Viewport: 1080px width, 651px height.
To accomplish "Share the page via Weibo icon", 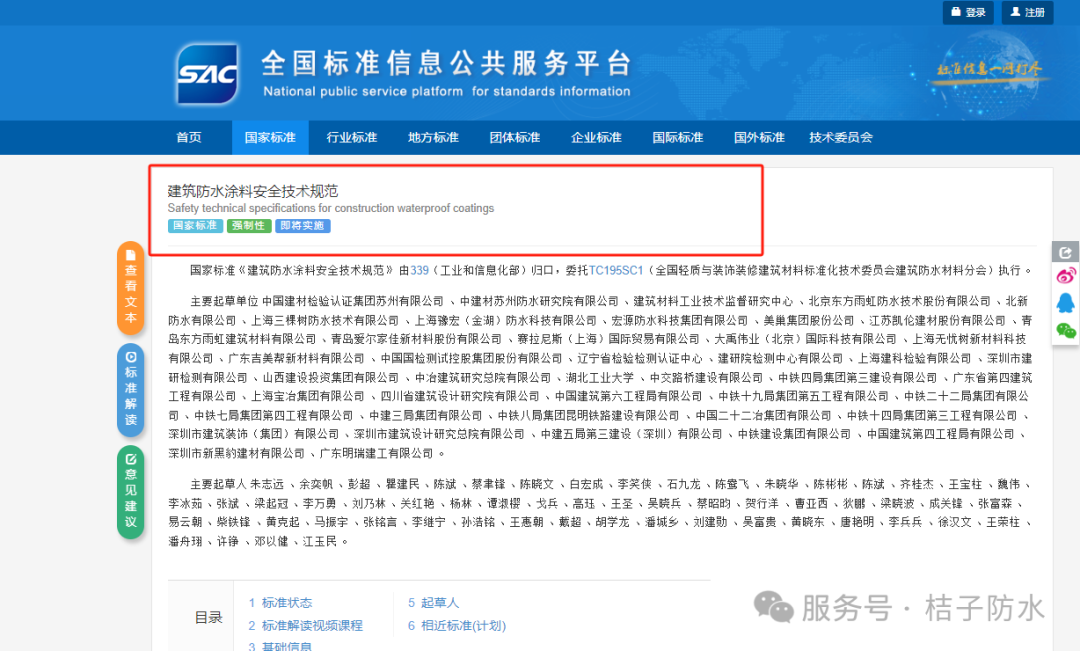I will 1066,275.
